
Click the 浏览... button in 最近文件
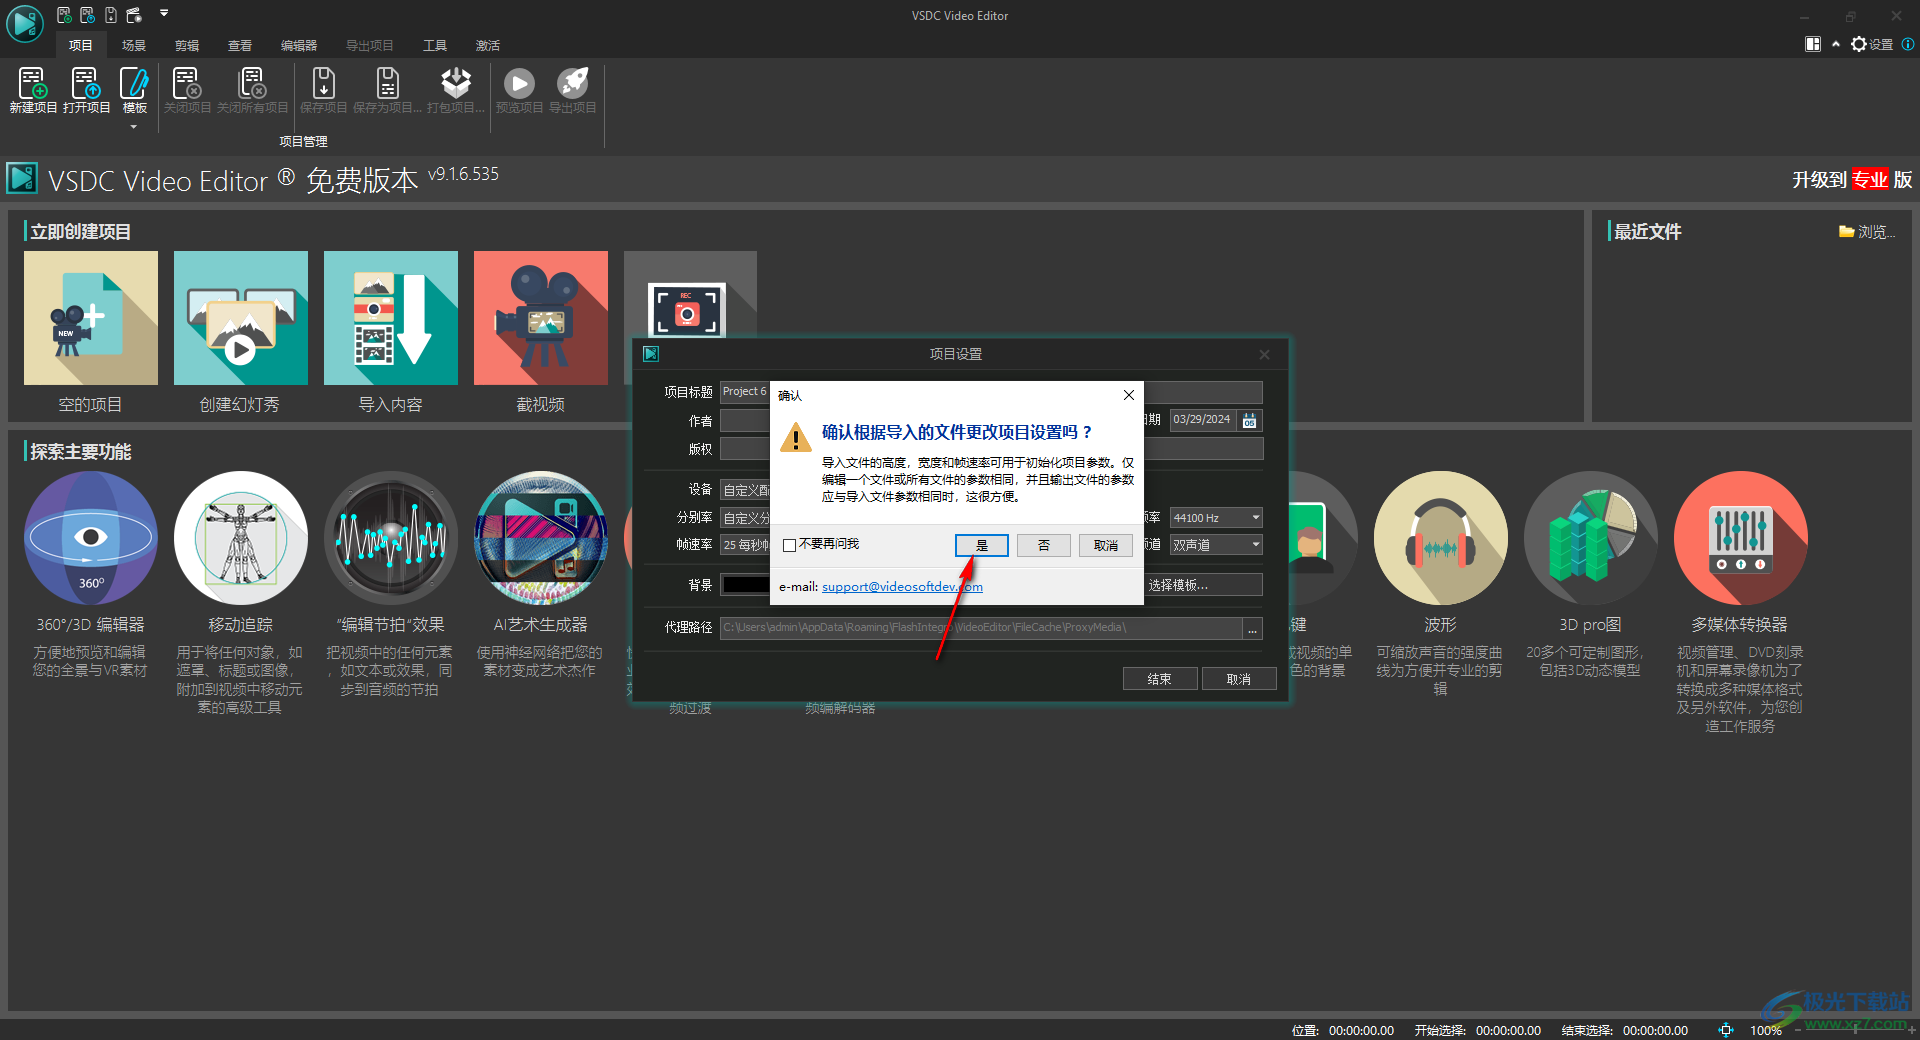pos(1866,232)
